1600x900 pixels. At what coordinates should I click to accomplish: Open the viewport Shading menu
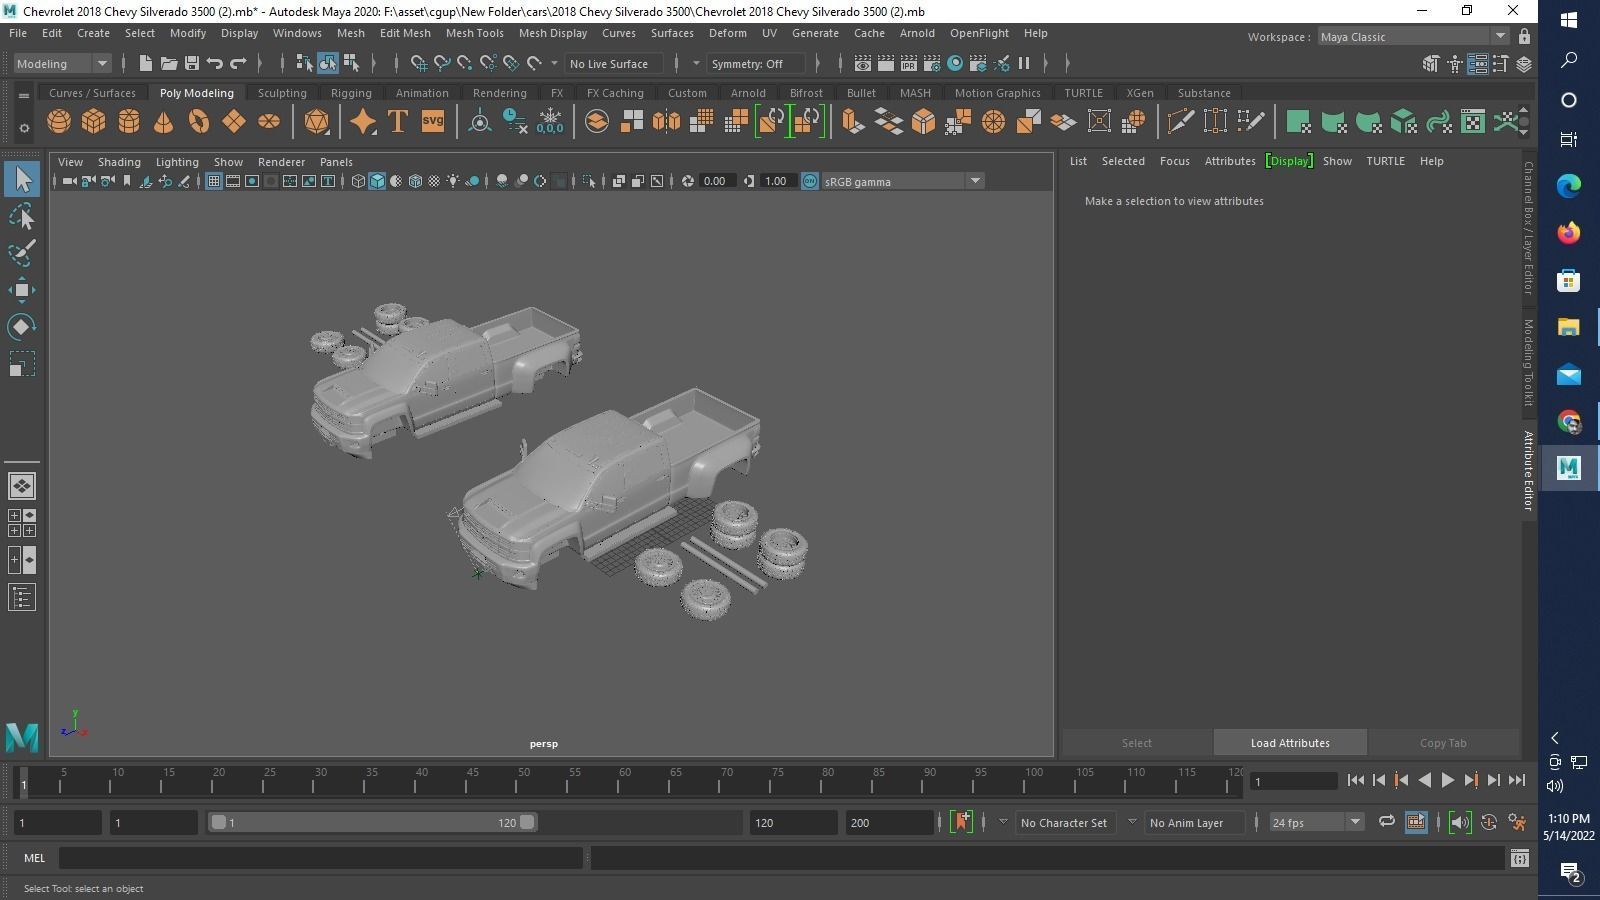pos(119,161)
